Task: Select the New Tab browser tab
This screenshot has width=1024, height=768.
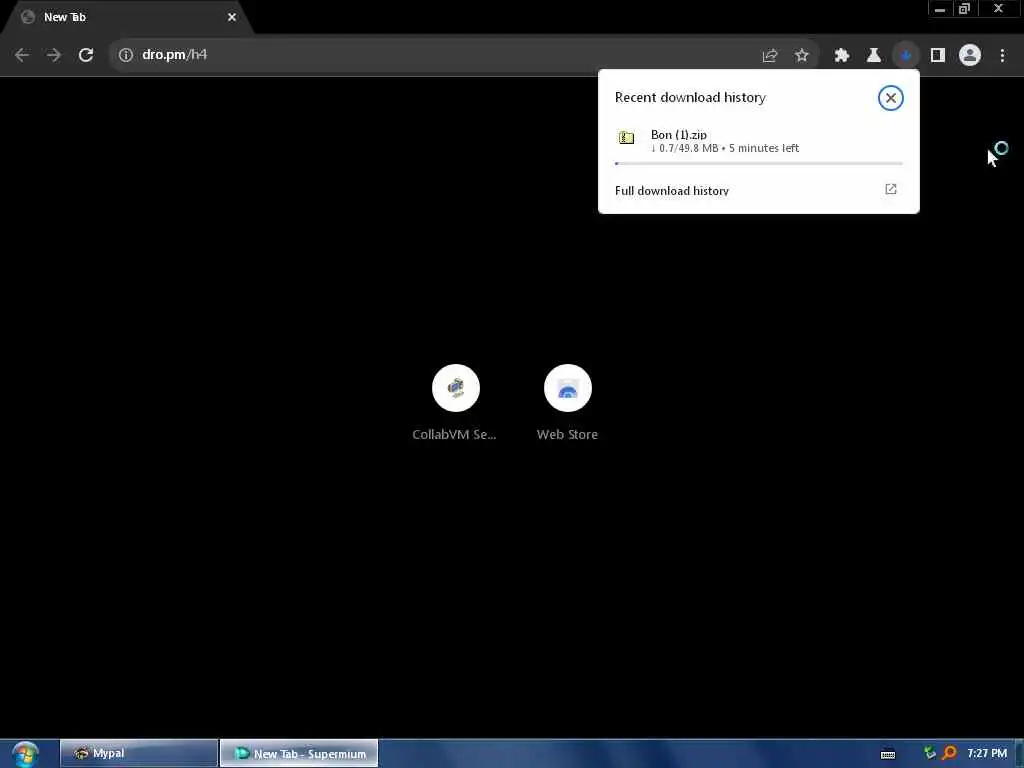Action: click(x=127, y=18)
